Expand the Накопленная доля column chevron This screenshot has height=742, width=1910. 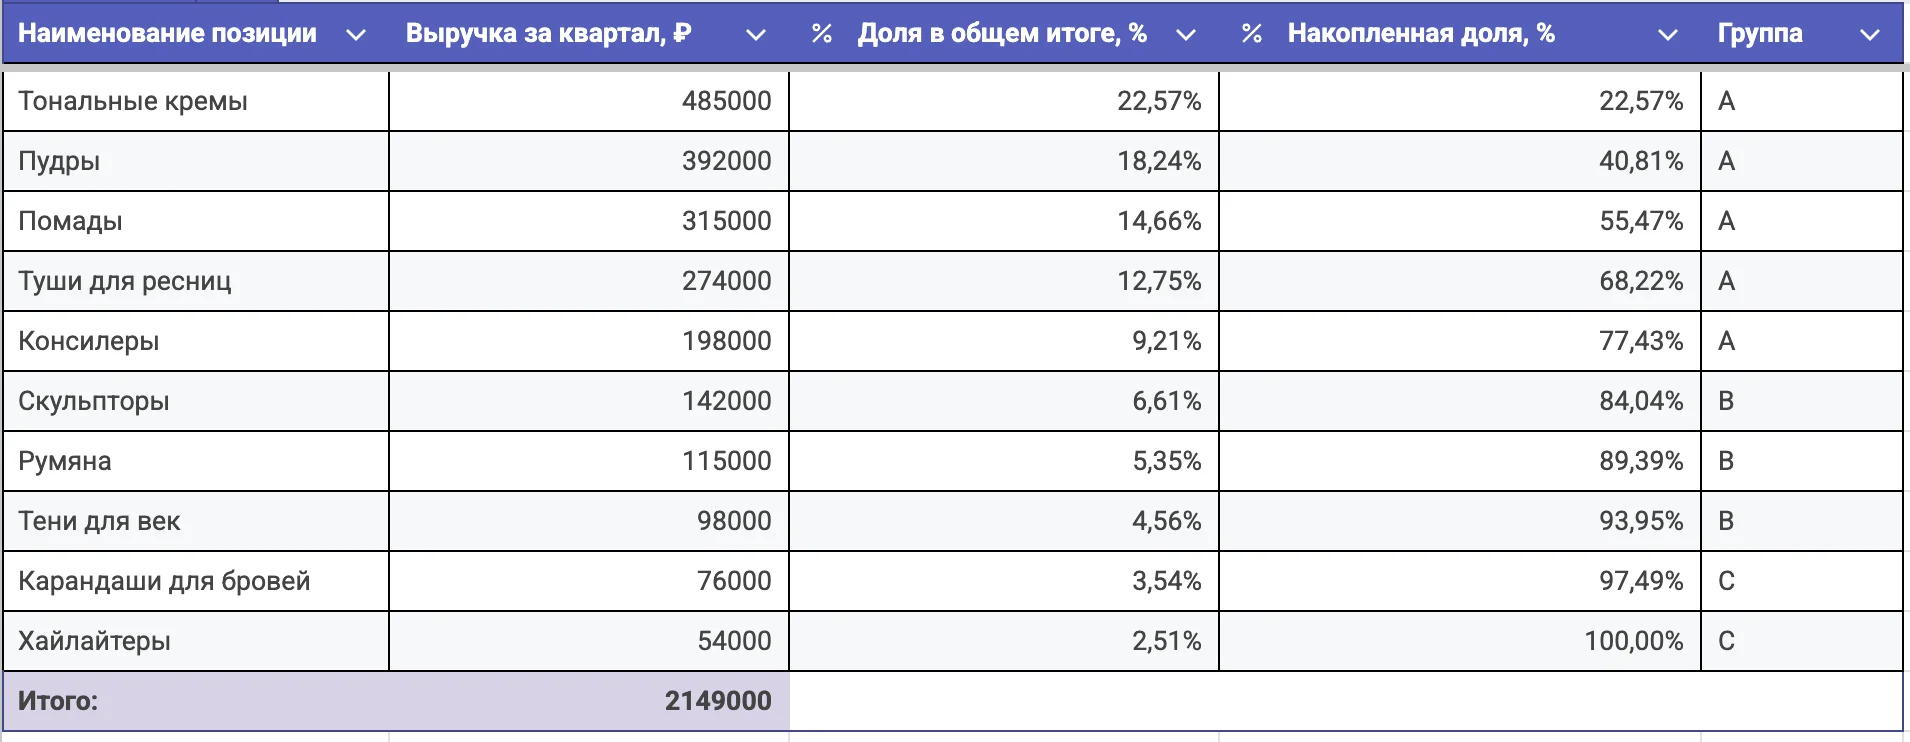1667,35
